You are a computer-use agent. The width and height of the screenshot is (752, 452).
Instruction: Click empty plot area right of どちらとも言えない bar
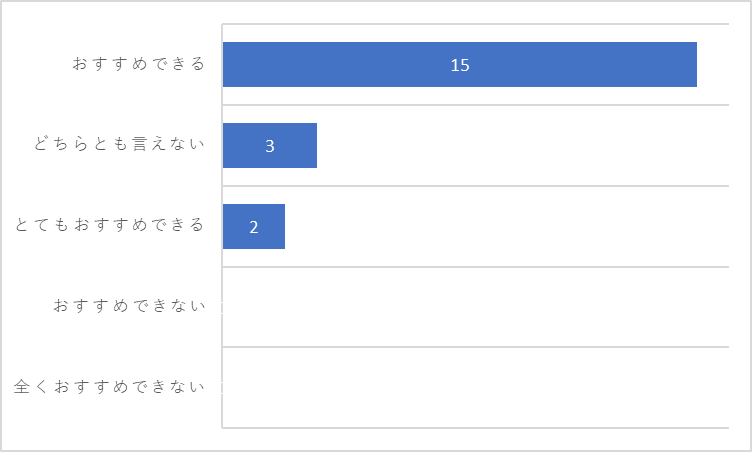coord(523,145)
